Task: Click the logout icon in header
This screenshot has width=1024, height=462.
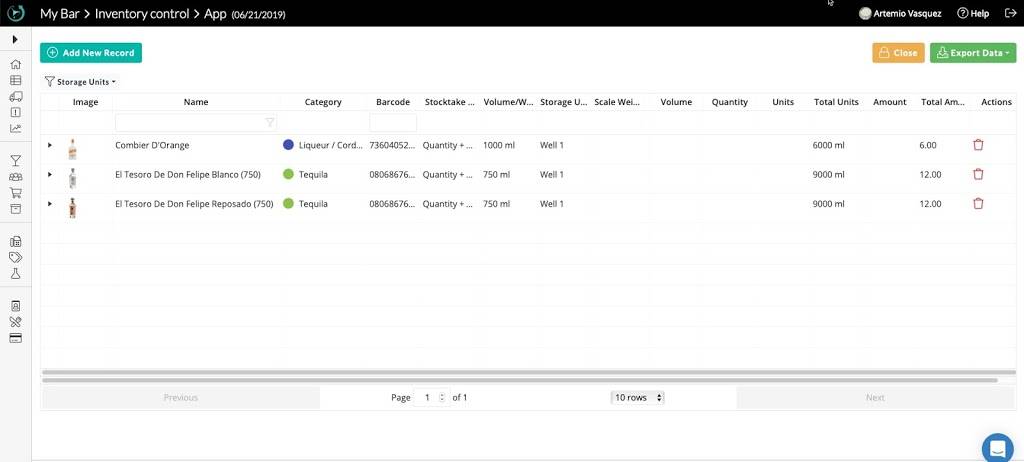Action: tap(1009, 13)
